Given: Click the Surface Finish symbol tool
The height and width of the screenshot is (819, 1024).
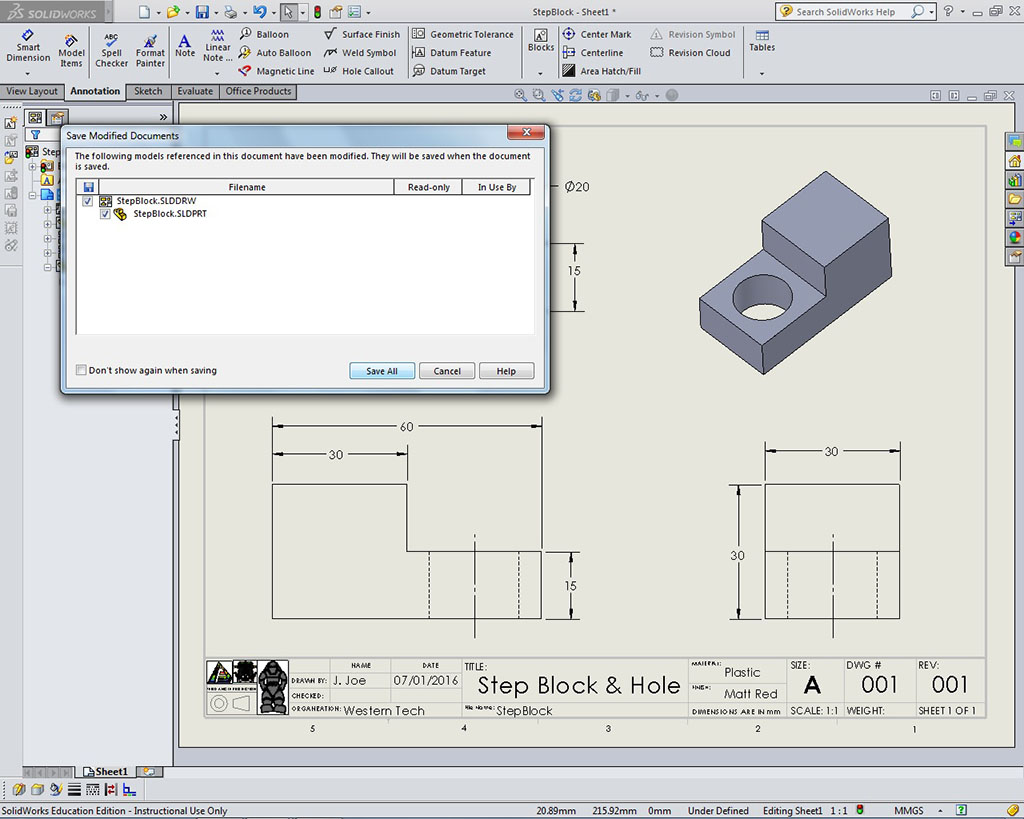Looking at the screenshot, I should pyautogui.click(x=362, y=34).
